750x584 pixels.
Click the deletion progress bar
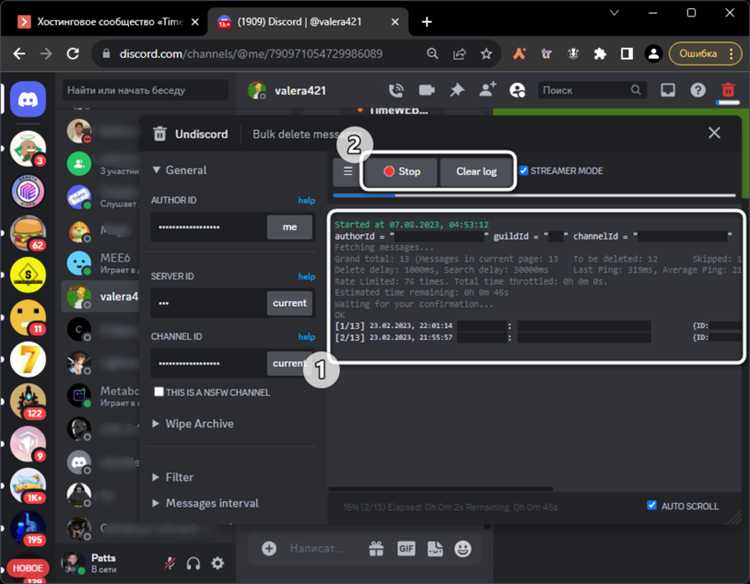point(534,195)
